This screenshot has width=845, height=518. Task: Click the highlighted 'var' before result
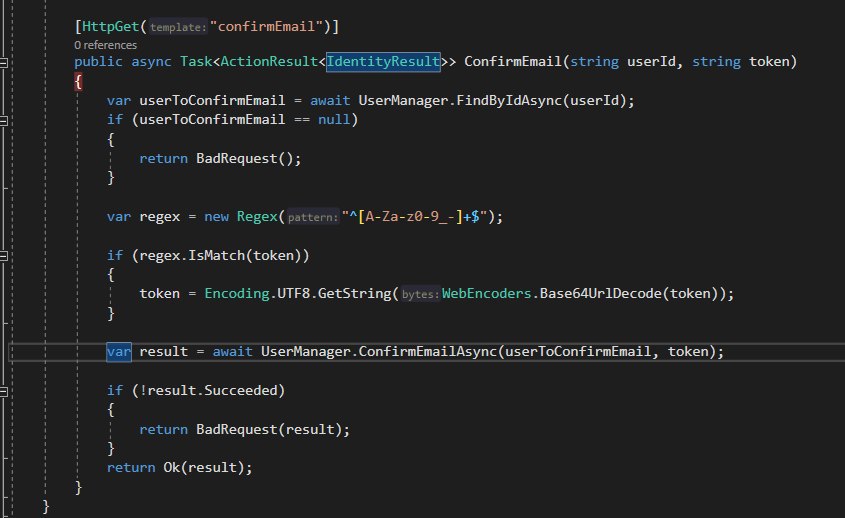click(x=119, y=352)
